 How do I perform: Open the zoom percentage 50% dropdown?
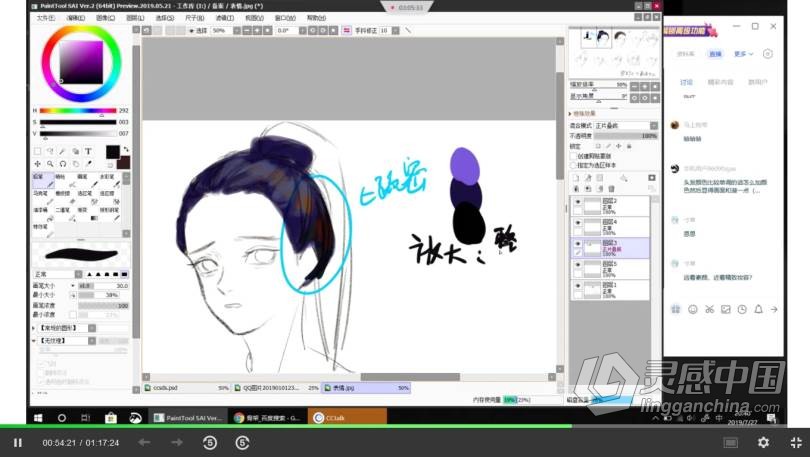[237, 30]
